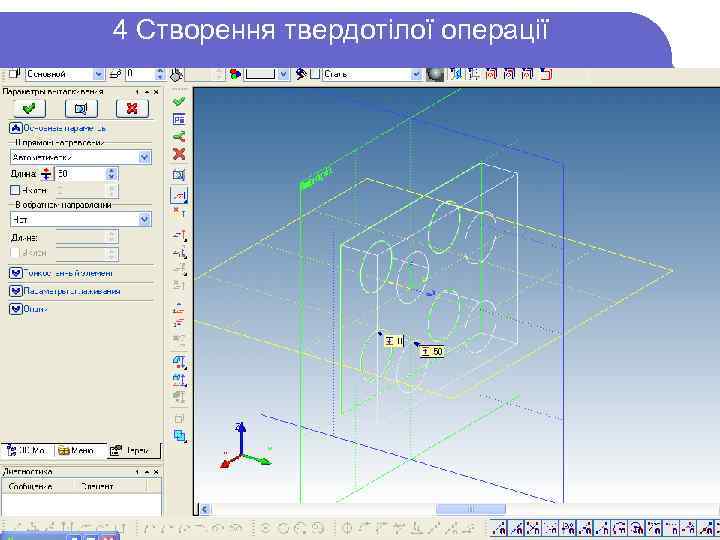Click the last red-blue rotate icon in top toolbar

coord(546,74)
